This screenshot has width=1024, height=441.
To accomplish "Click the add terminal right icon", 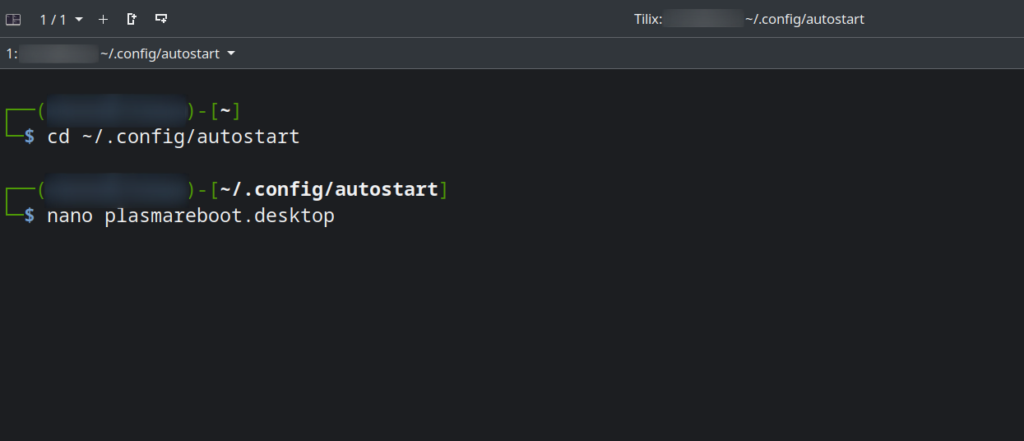I will coord(131,19).
